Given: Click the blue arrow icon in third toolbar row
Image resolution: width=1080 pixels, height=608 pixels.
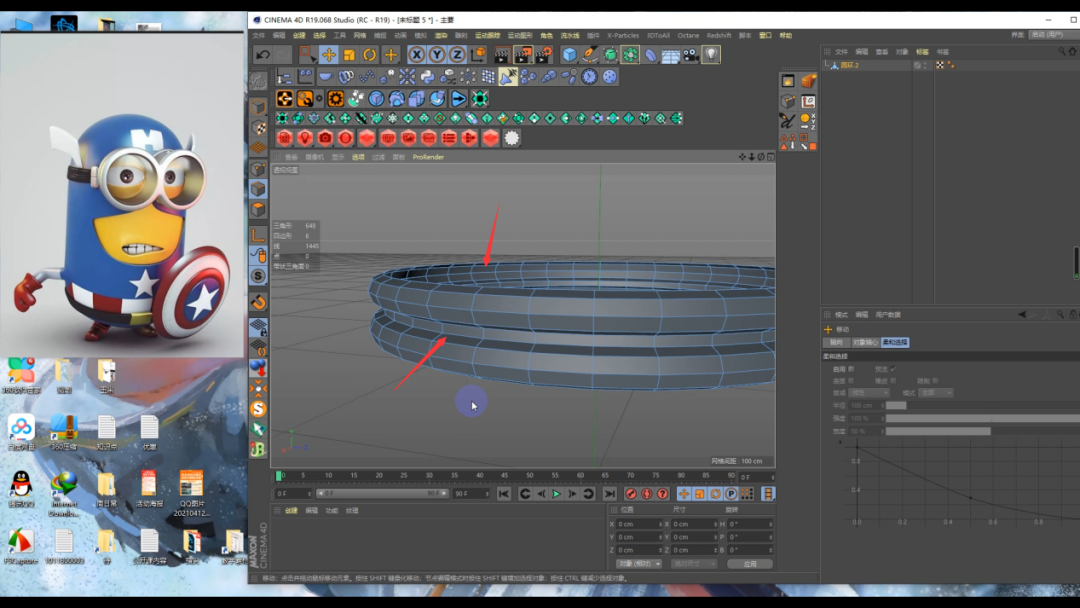Looking at the screenshot, I should point(459,98).
